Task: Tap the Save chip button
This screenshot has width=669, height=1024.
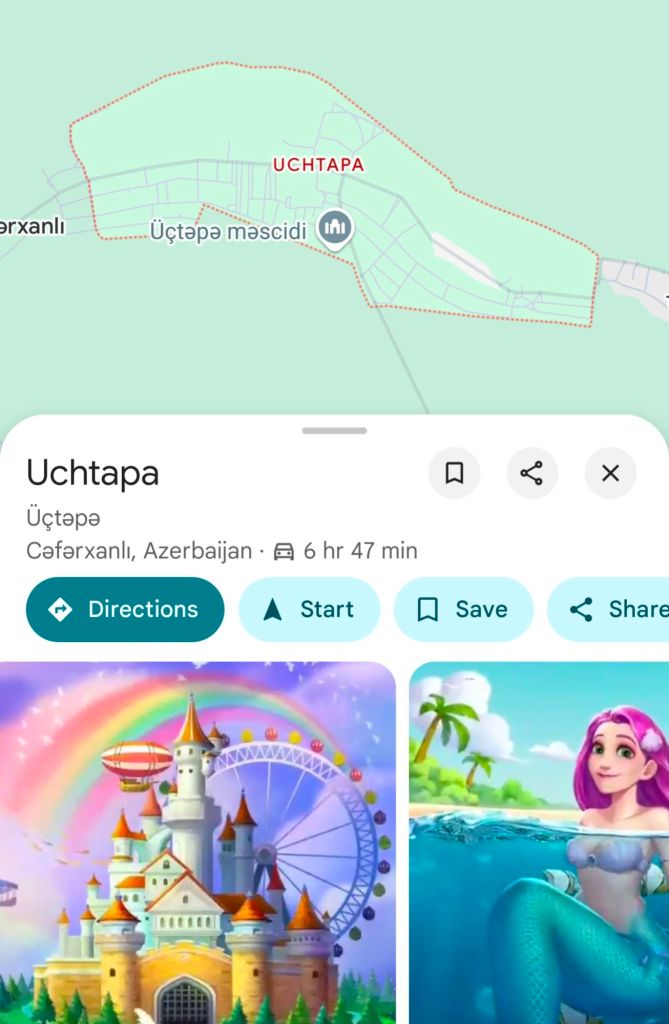Action: click(x=463, y=609)
